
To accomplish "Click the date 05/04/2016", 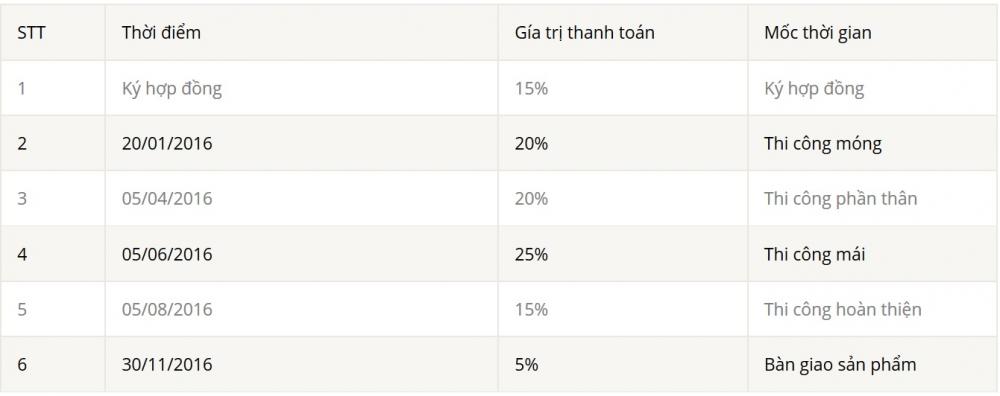I will point(167,199).
